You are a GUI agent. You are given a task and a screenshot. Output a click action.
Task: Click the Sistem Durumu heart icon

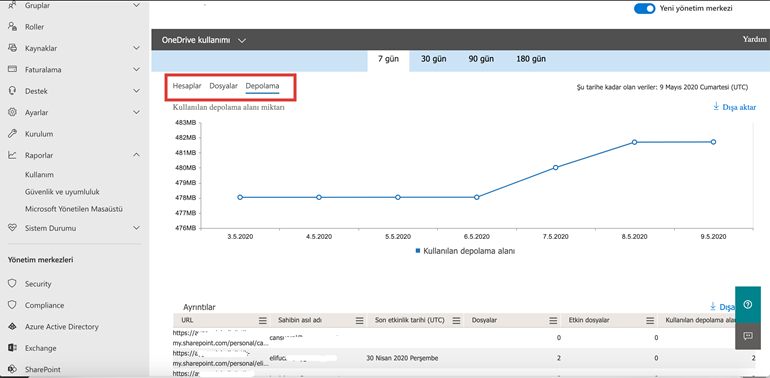pyautogui.click(x=12, y=228)
